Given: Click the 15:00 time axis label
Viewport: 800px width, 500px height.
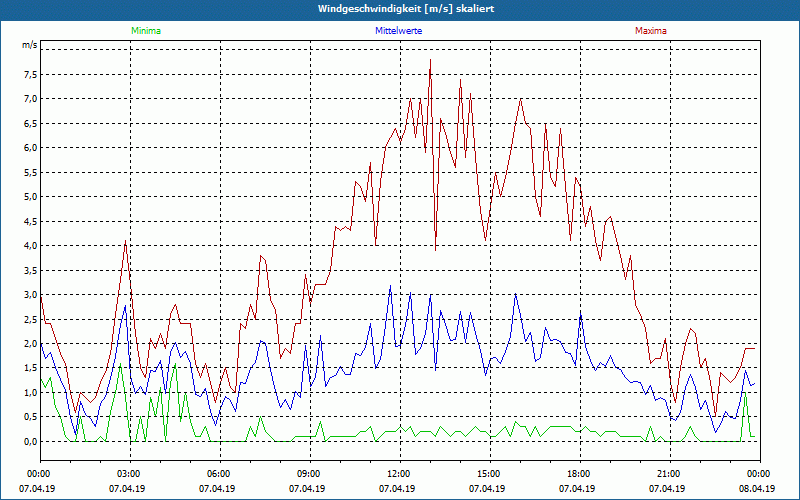Looking at the screenshot, I should click(x=490, y=474).
